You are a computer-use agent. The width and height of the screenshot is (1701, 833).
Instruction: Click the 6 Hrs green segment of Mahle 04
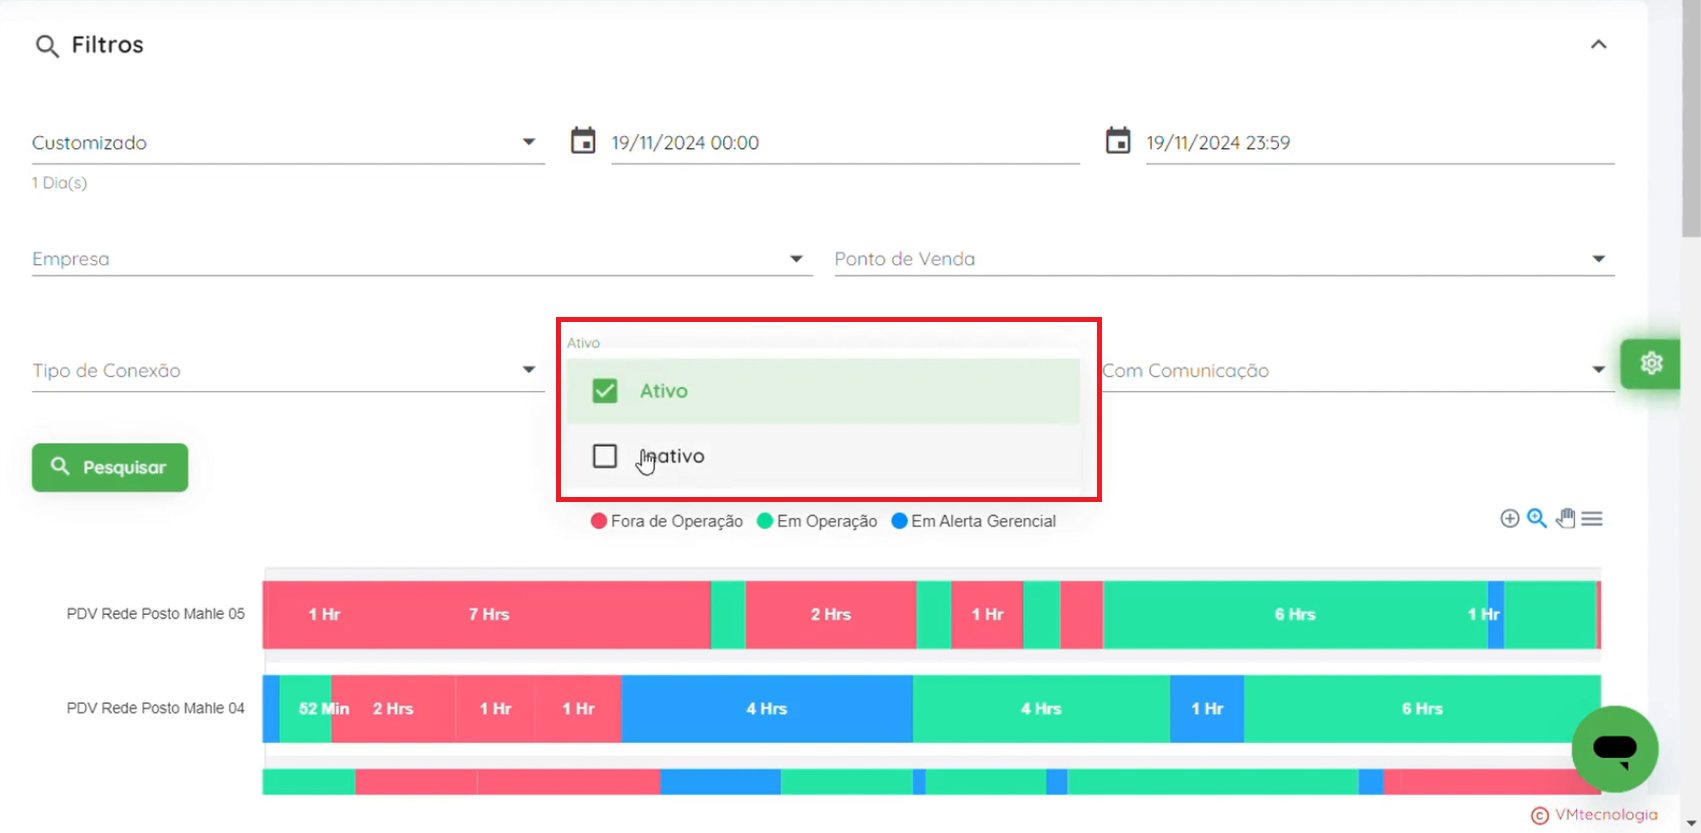tap(1422, 709)
